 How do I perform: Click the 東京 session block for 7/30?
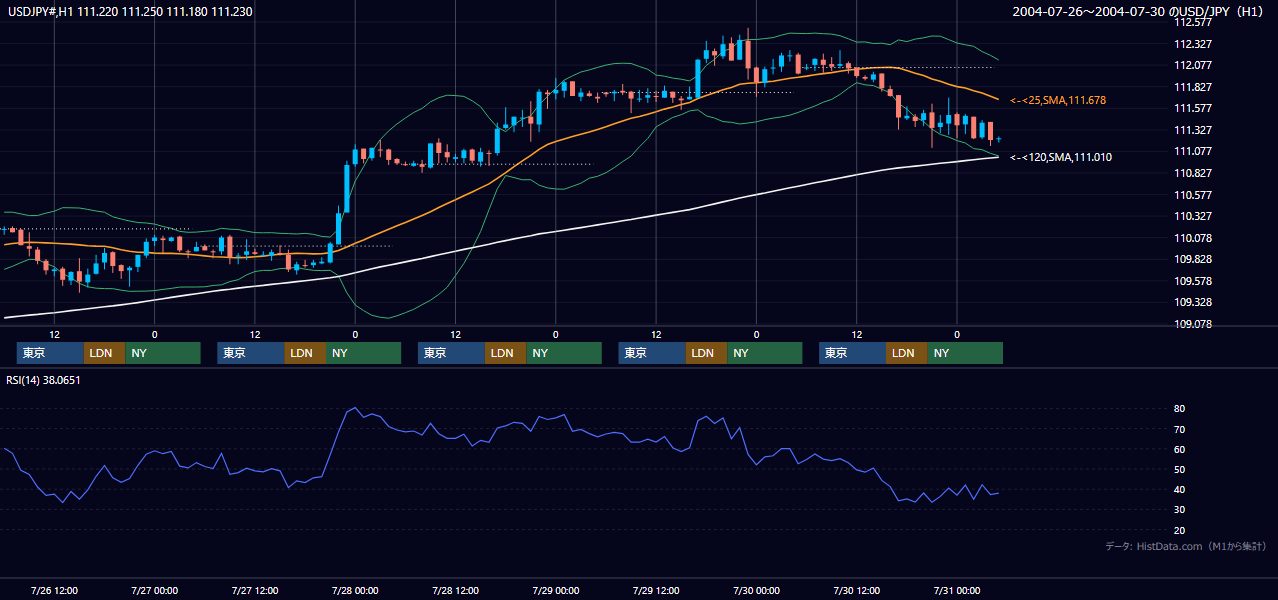(853, 353)
